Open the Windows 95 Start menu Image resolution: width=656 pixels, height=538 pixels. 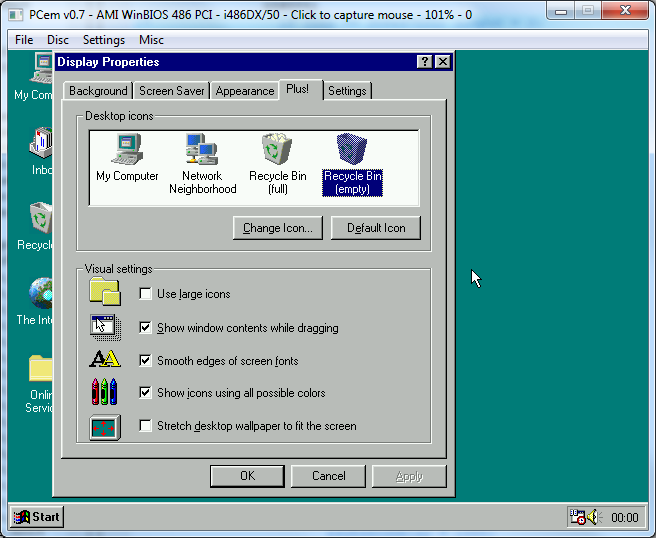[37, 517]
